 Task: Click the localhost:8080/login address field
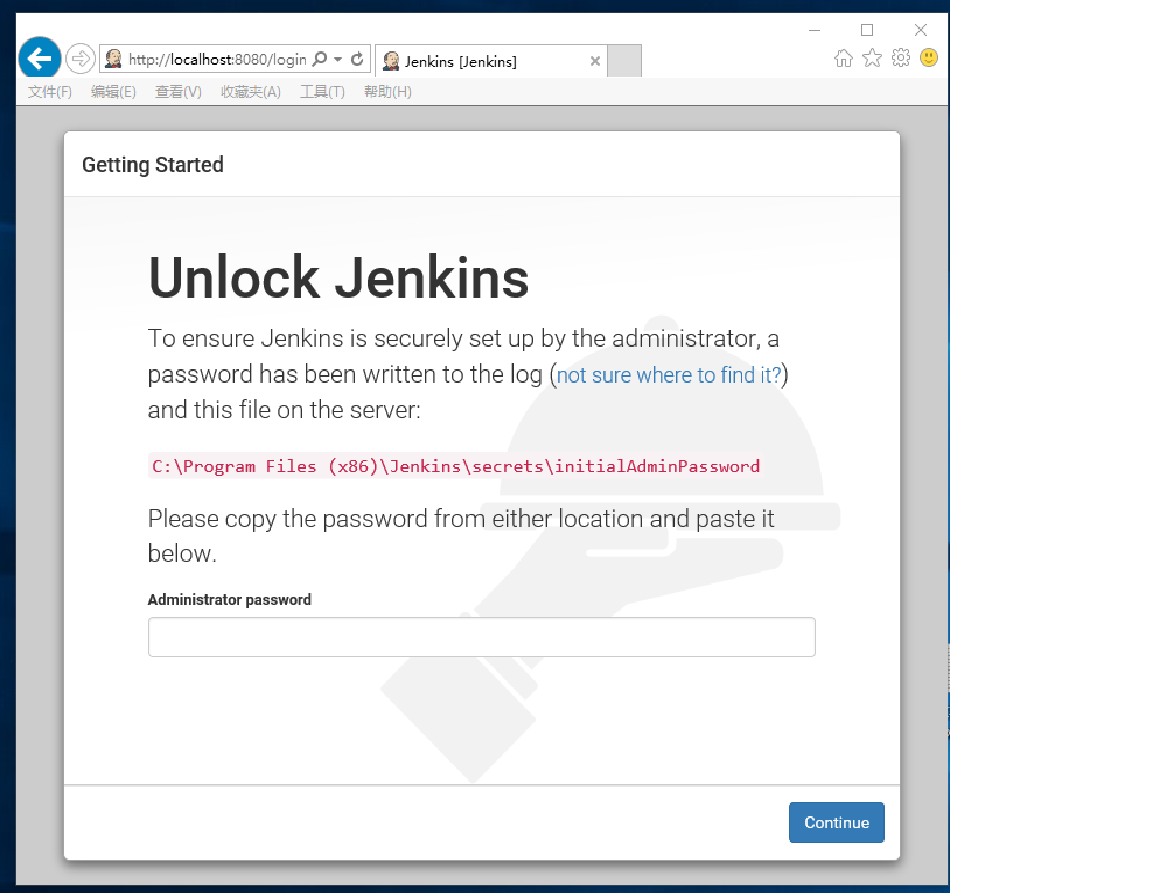(217, 60)
